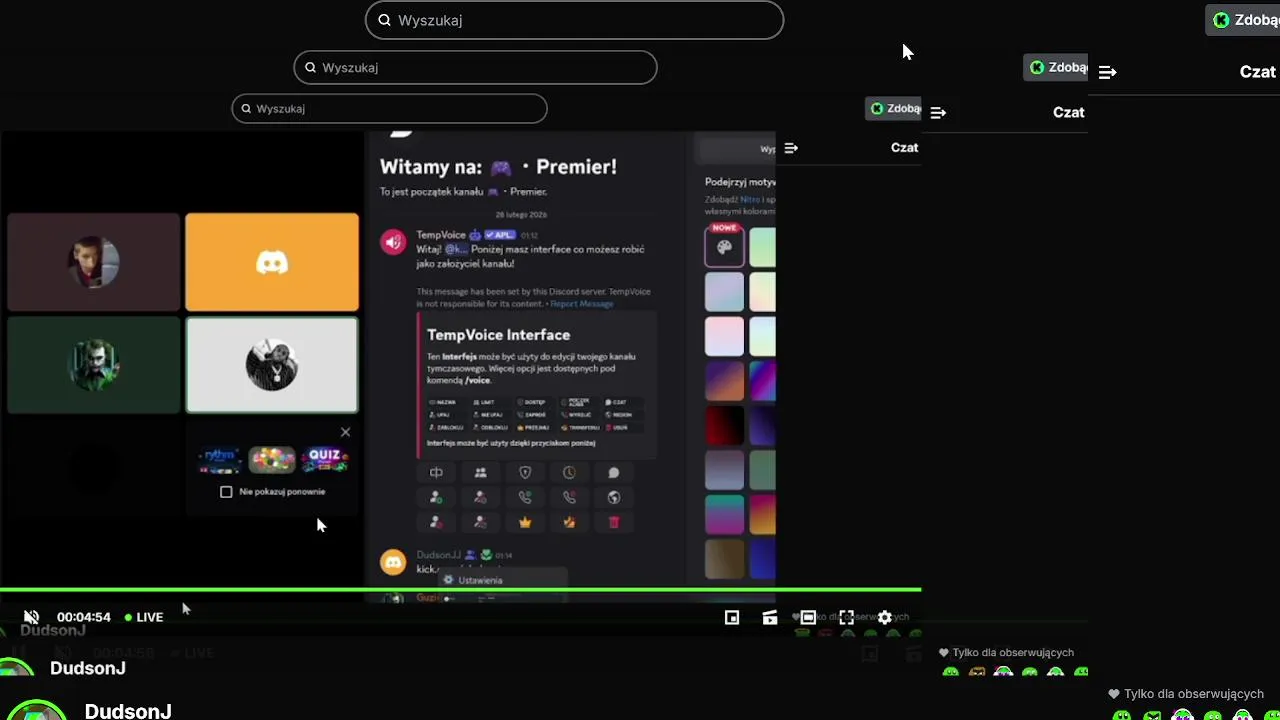Click TempVoice block user icon
The image size is (1280, 720).
pos(436,522)
